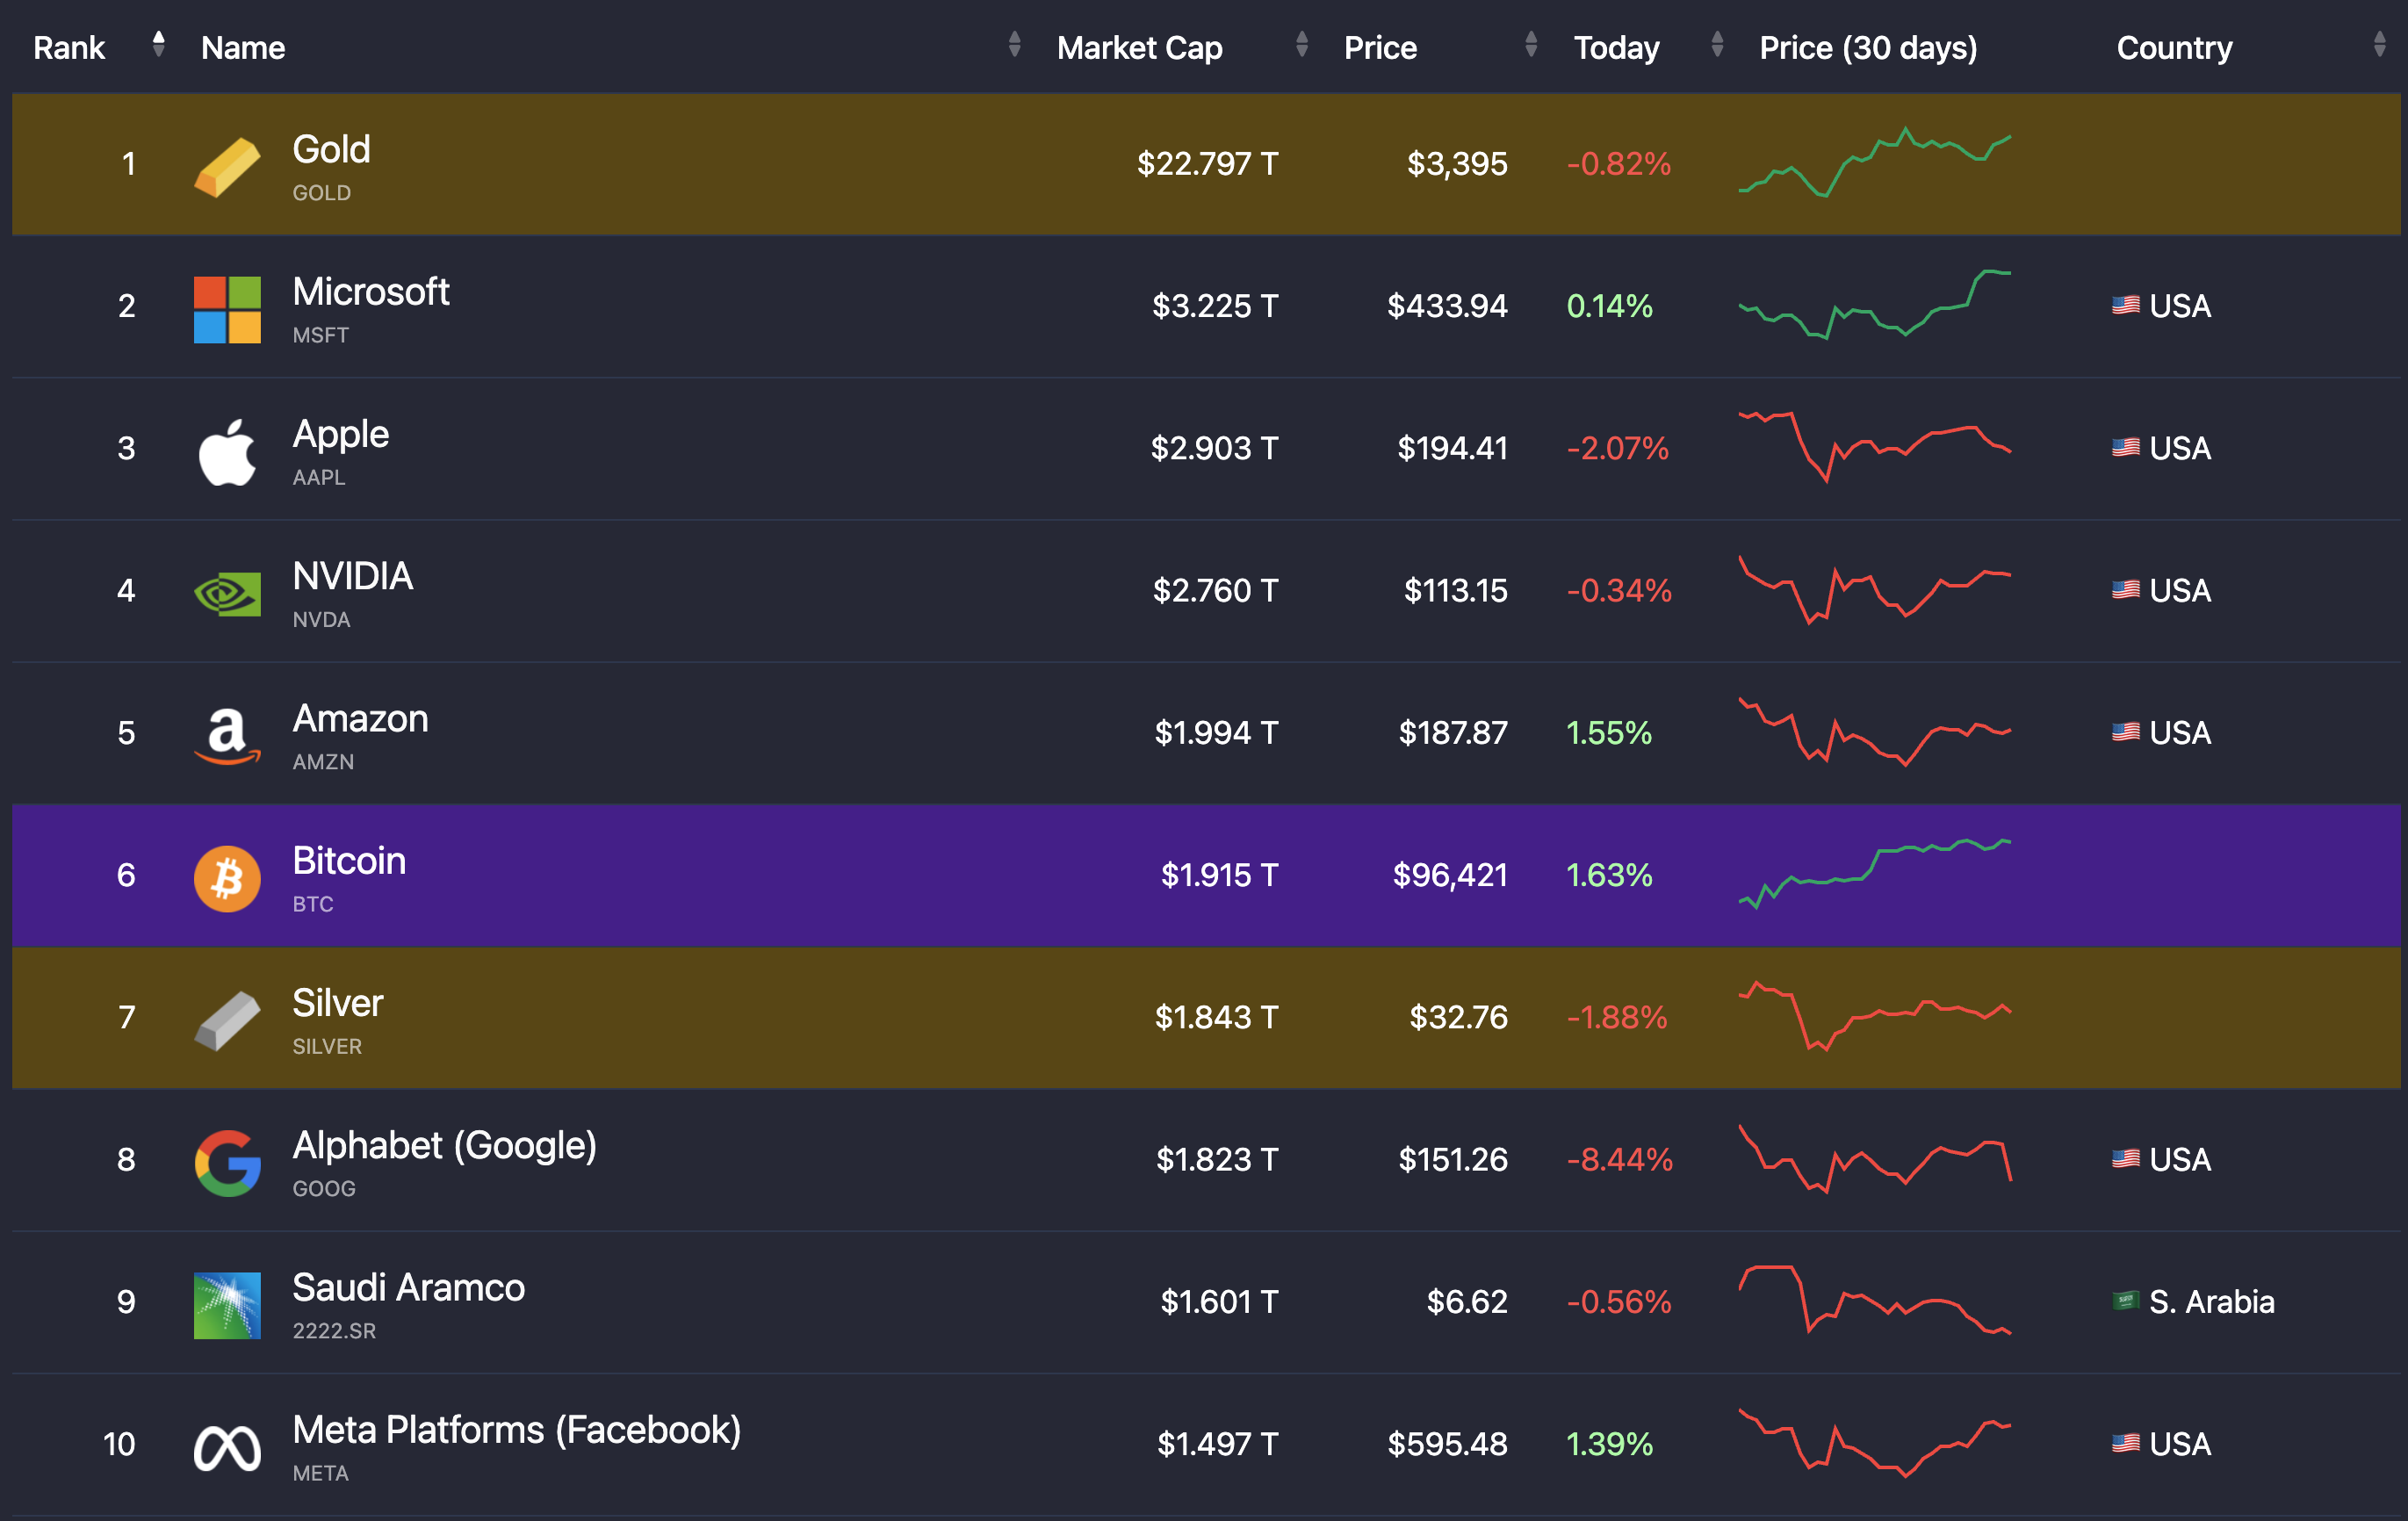Image resolution: width=2408 pixels, height=1521 pixels.
Task: Click the USA flag in Alphabet row
Action: pyautogui.click(x=2126, y=1159)
